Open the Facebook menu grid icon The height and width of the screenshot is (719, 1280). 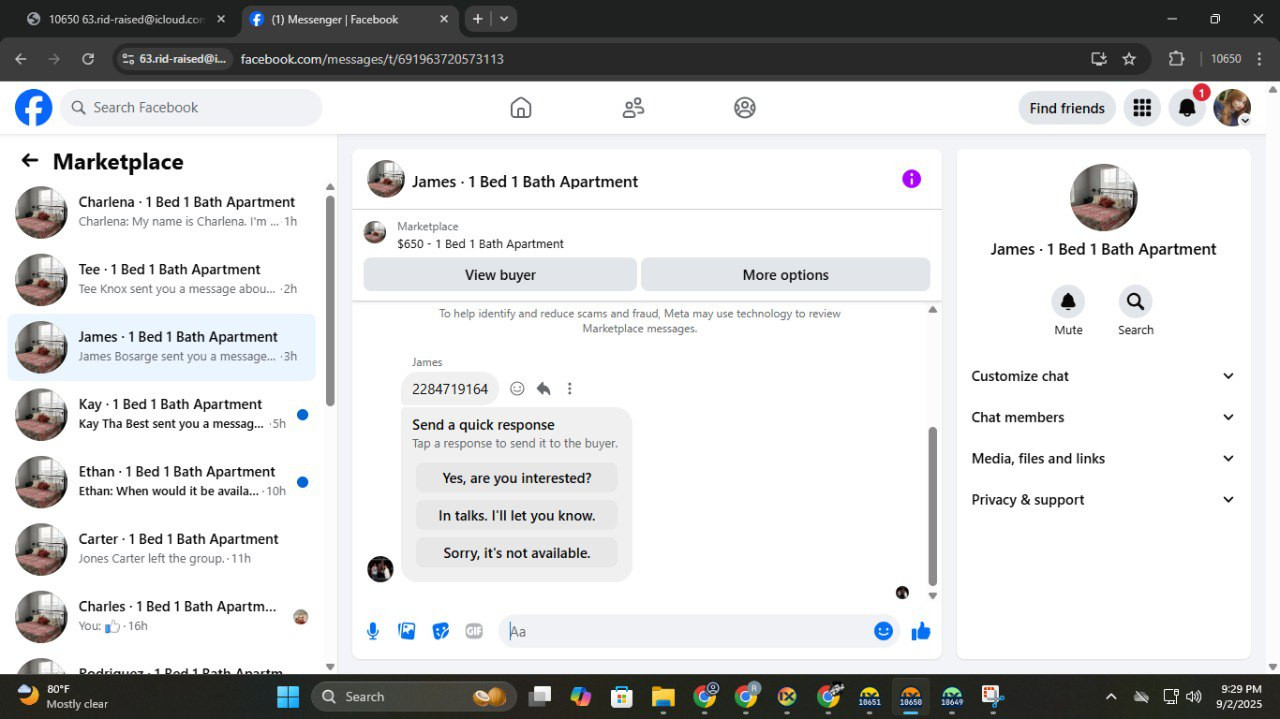(1142, 108)
